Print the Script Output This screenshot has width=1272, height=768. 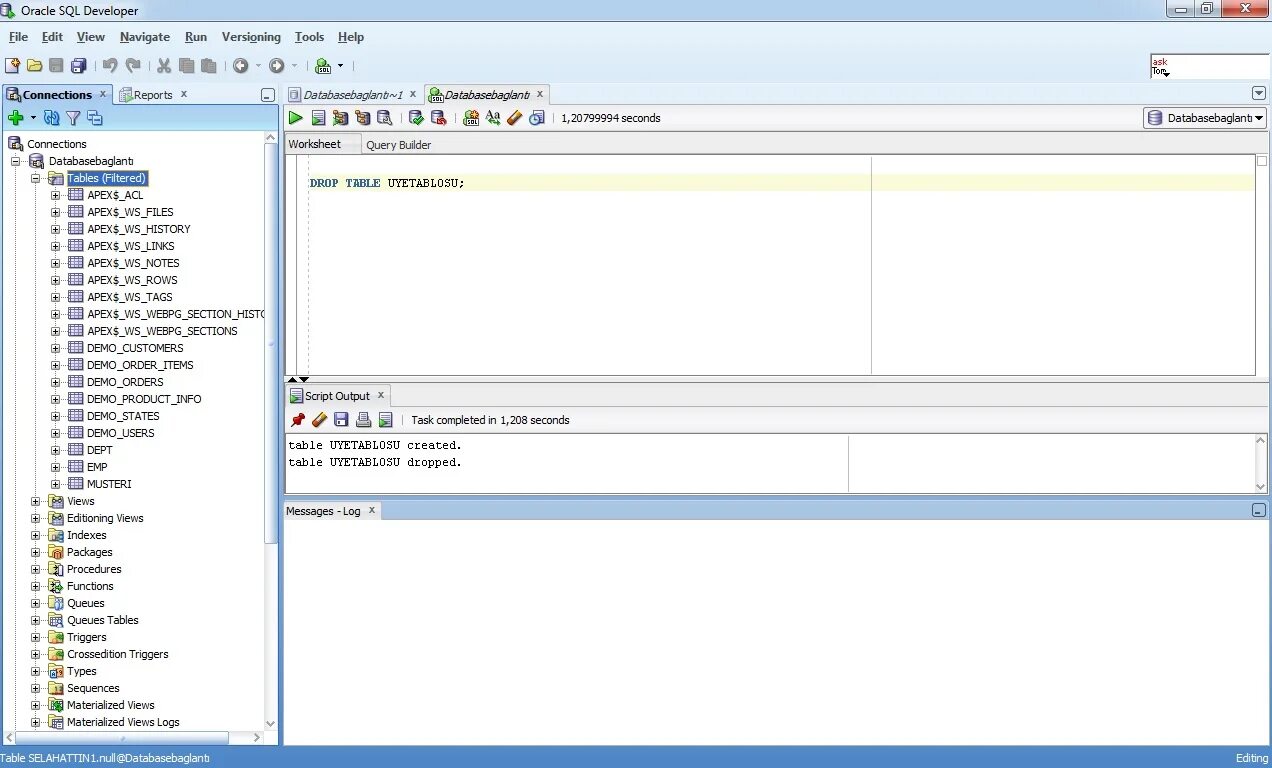(x=363, y=420)
